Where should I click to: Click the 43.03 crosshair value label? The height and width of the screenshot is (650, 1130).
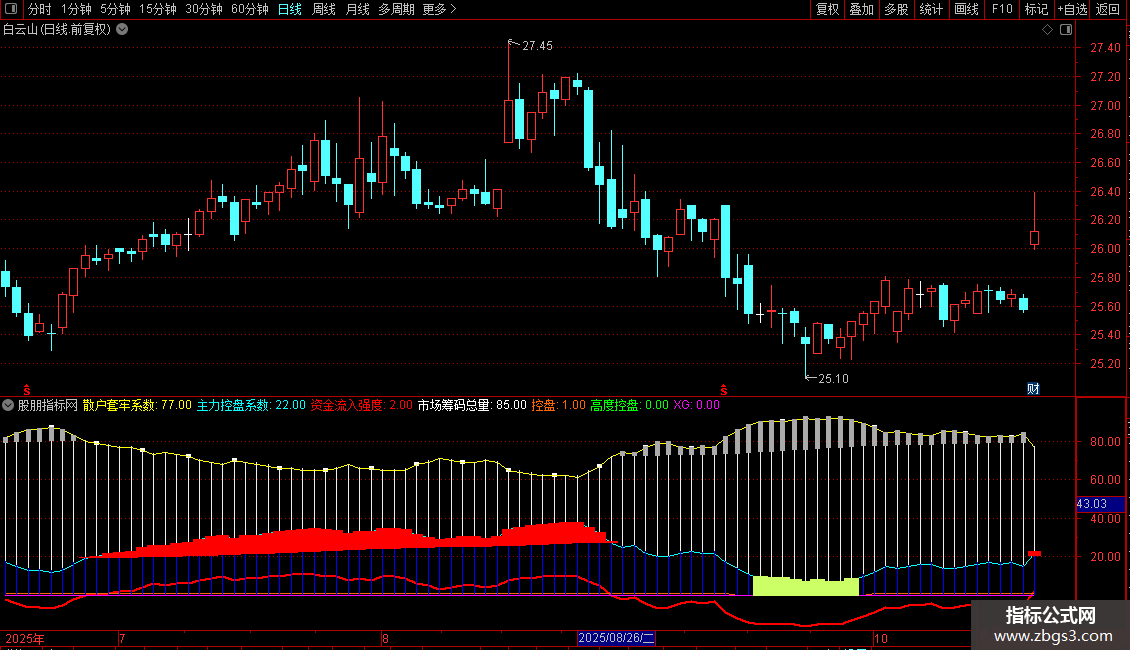(x=1100, y=504)
